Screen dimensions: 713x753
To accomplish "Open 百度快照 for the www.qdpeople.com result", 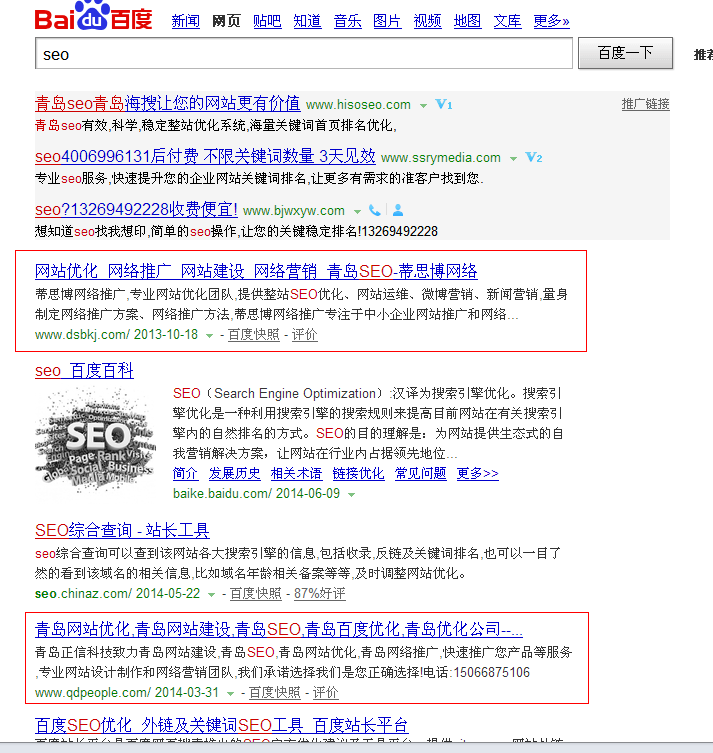I will [x=275, y=692].
